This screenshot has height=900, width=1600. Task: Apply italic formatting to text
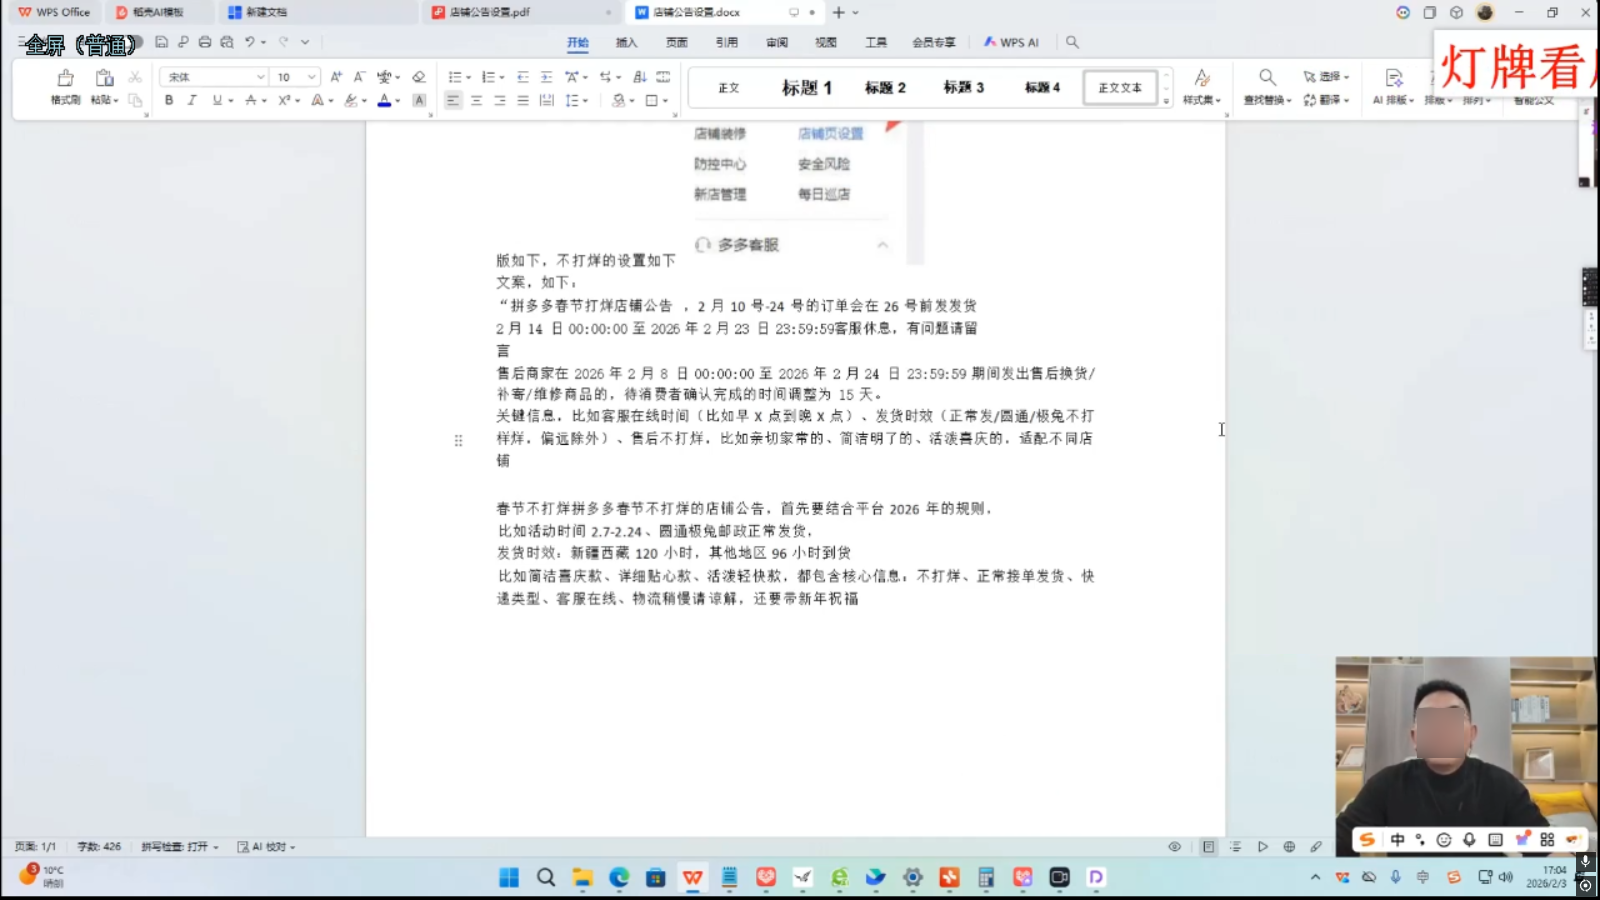click(191, 100)
